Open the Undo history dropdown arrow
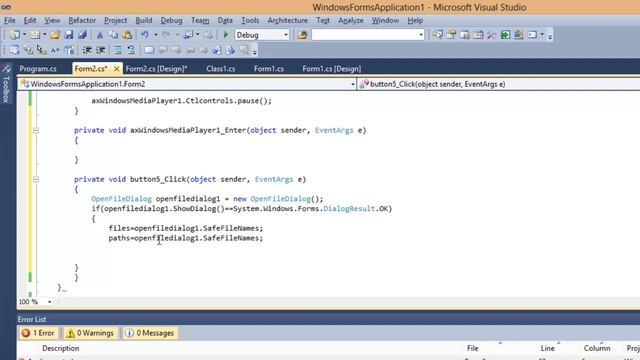Image resolution: width=640 pixels, height=360 pixels. (x=156, y=35)
